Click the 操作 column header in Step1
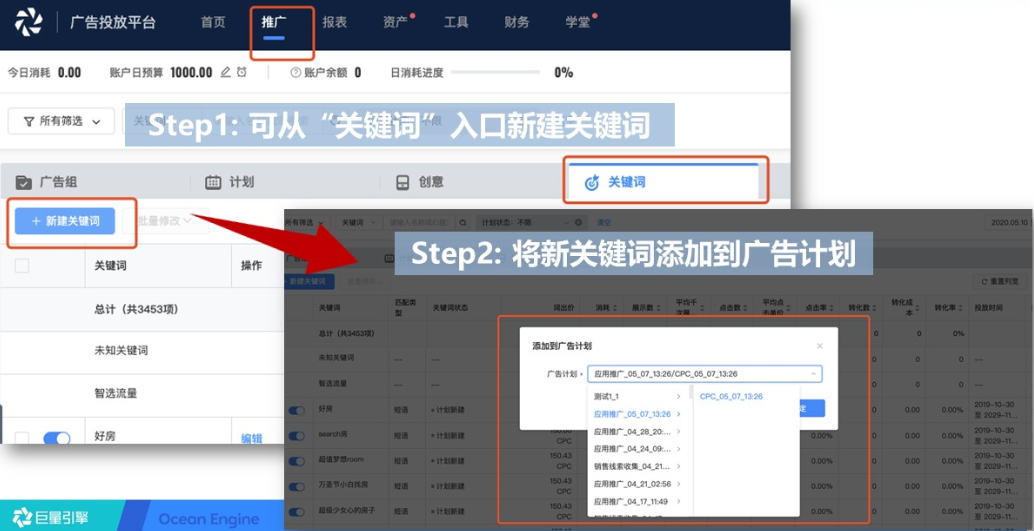Image resolution: width=1034 pixels, height=531 pixels. click(x=251, y=265)
